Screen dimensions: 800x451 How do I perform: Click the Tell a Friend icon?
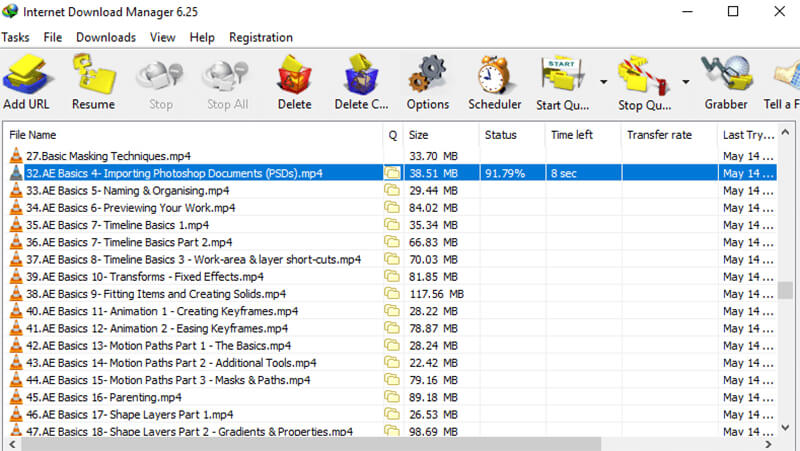coord(787,77)
